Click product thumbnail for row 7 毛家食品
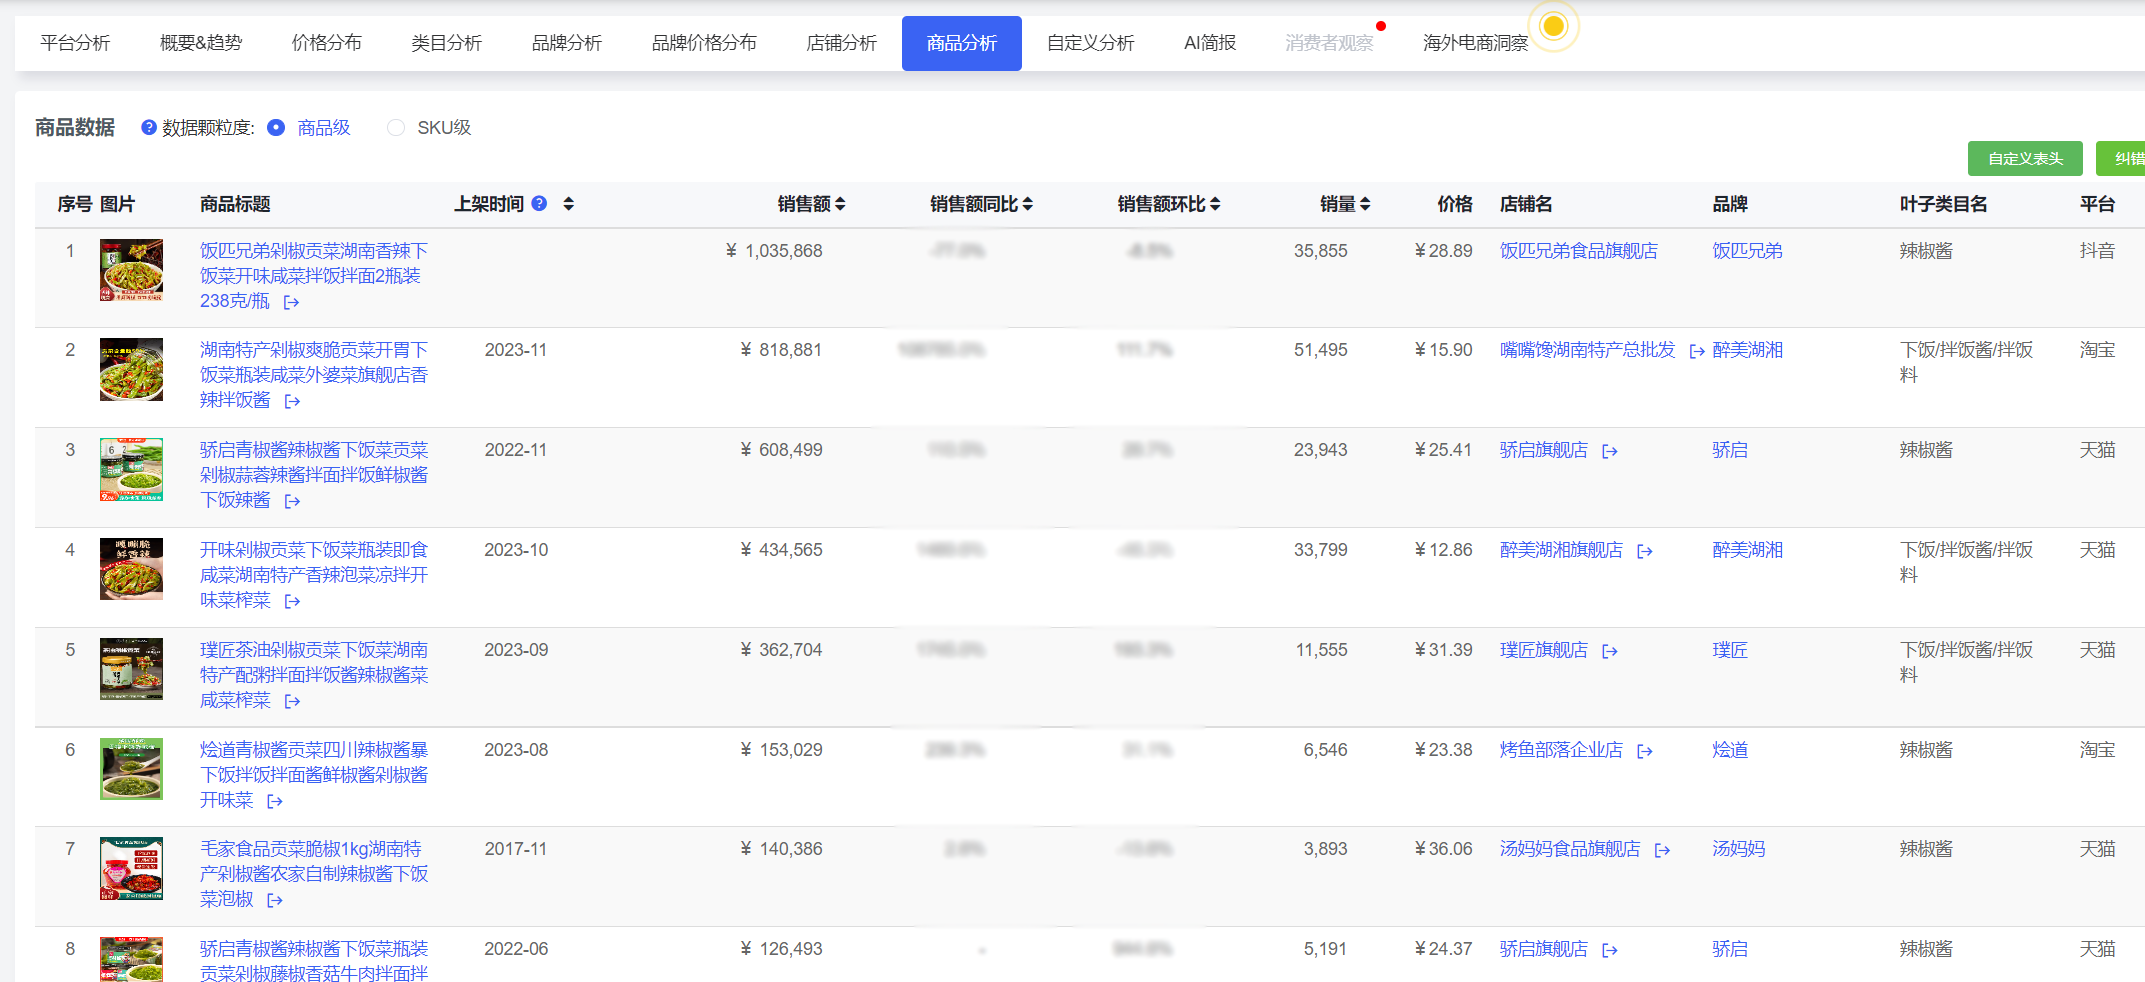Viewport: 2145px width, 982px height. (131, 868)
